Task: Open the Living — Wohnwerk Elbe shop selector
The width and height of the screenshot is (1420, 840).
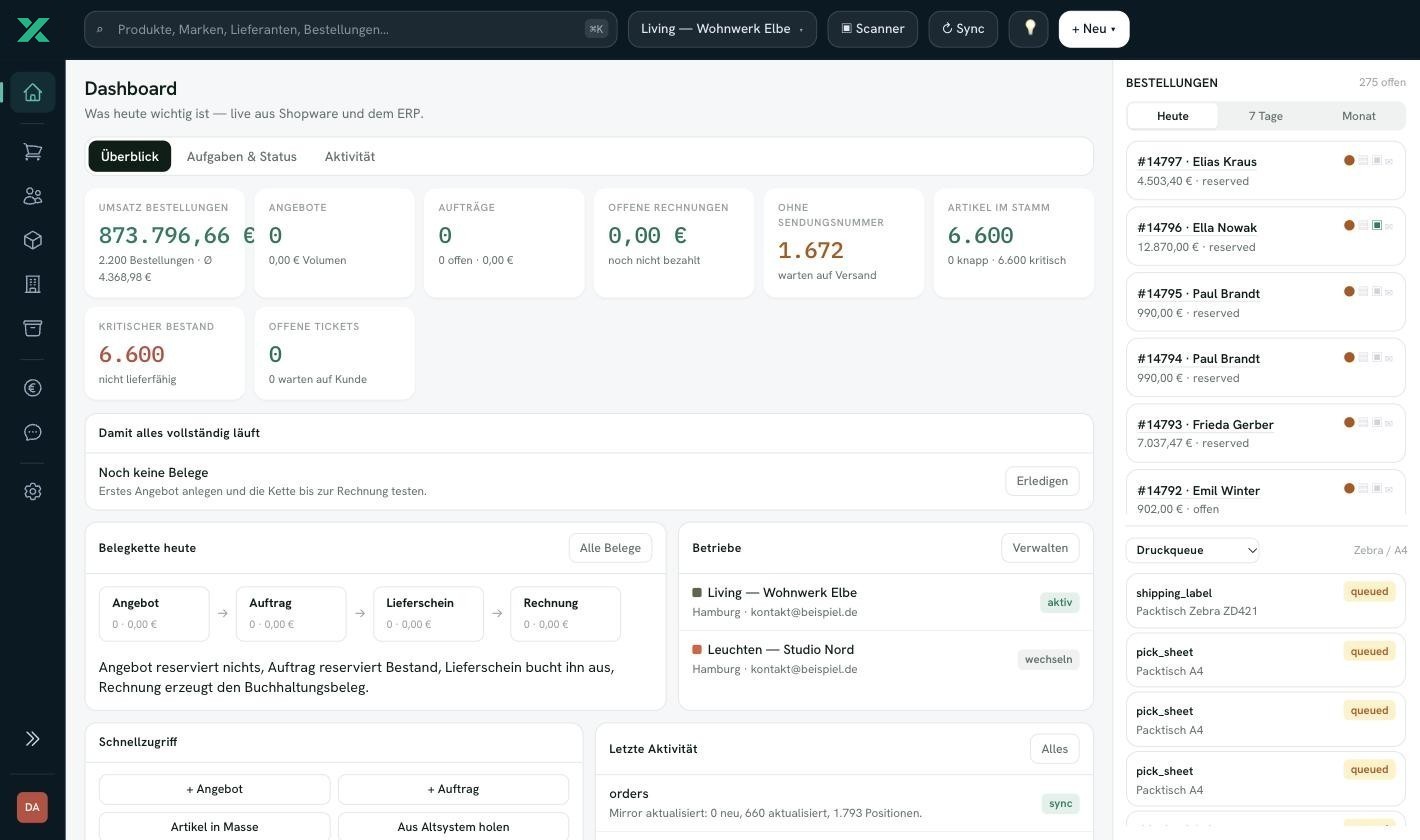Action: (x=722, y=29)
